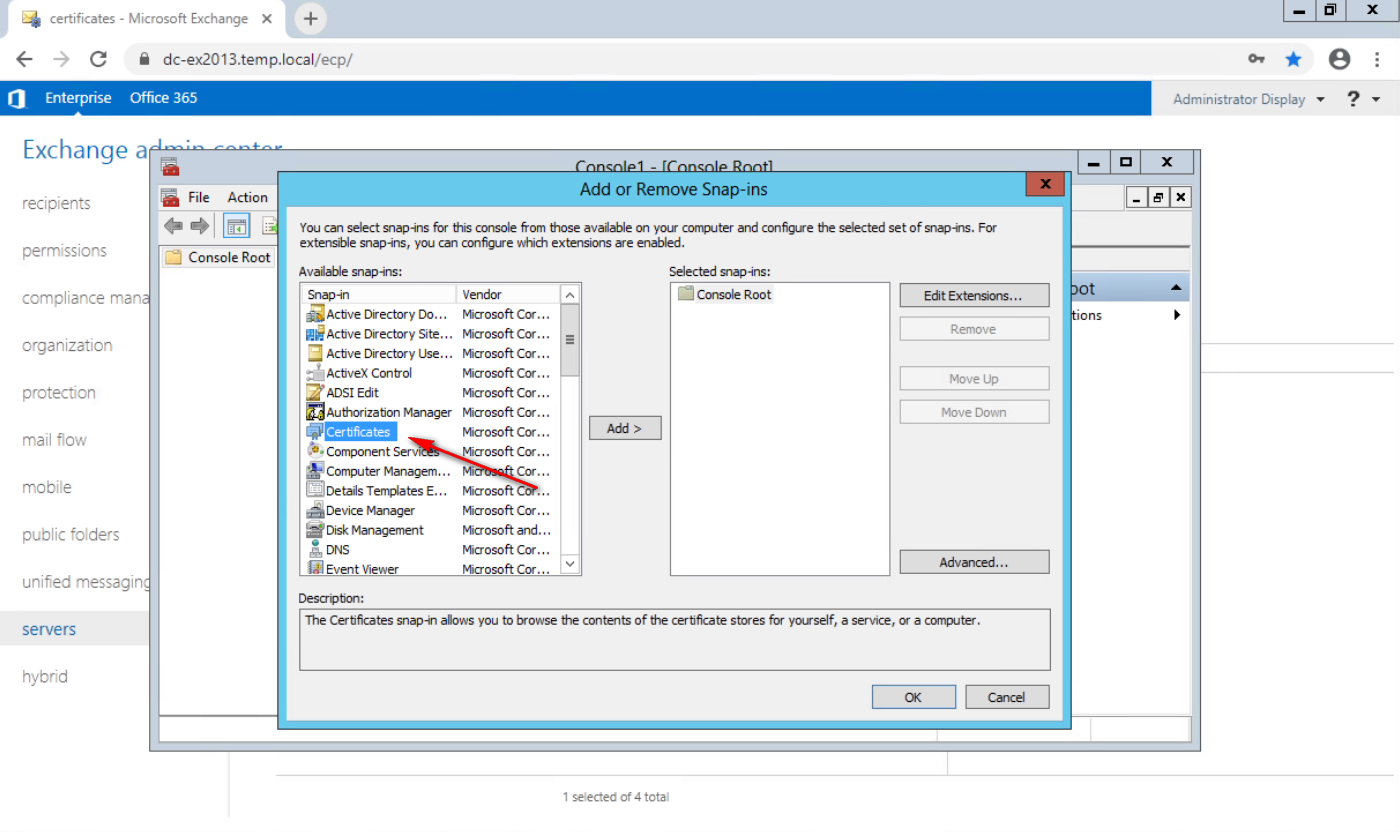The width and height of the screenshot is (1400, 832).
Task: Select the DNS snap-in icon
Action: coord(315,550)
